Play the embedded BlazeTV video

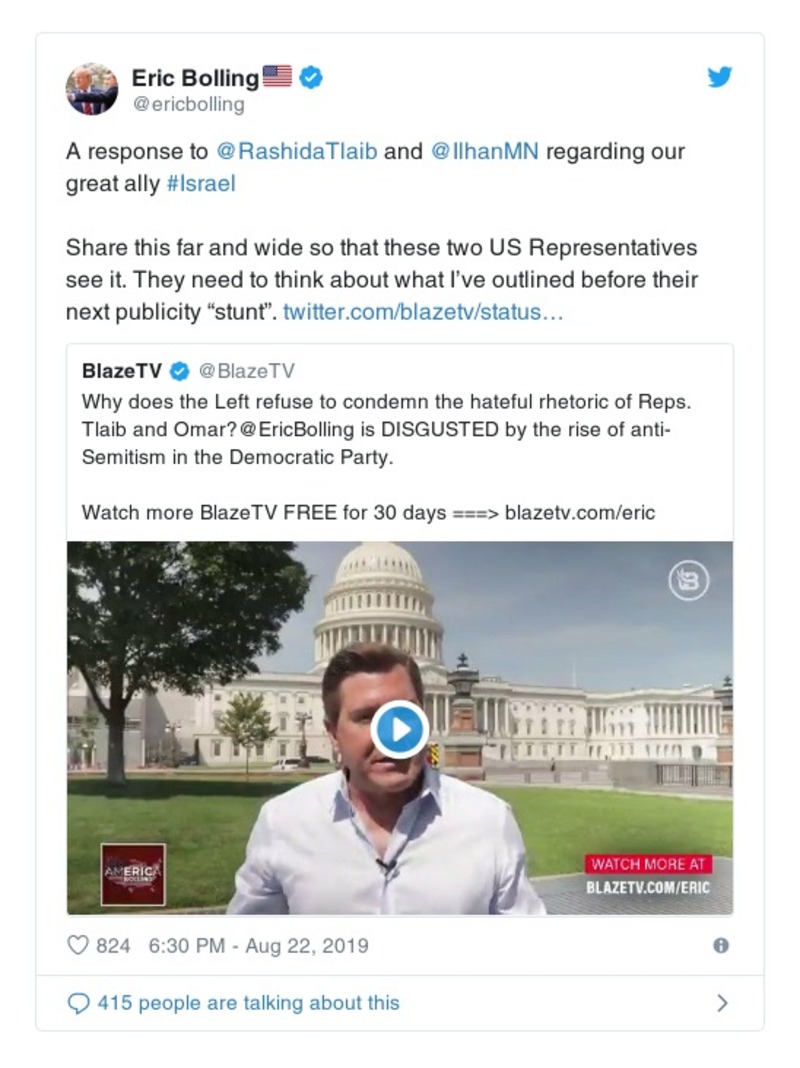[x=400, y=727]
